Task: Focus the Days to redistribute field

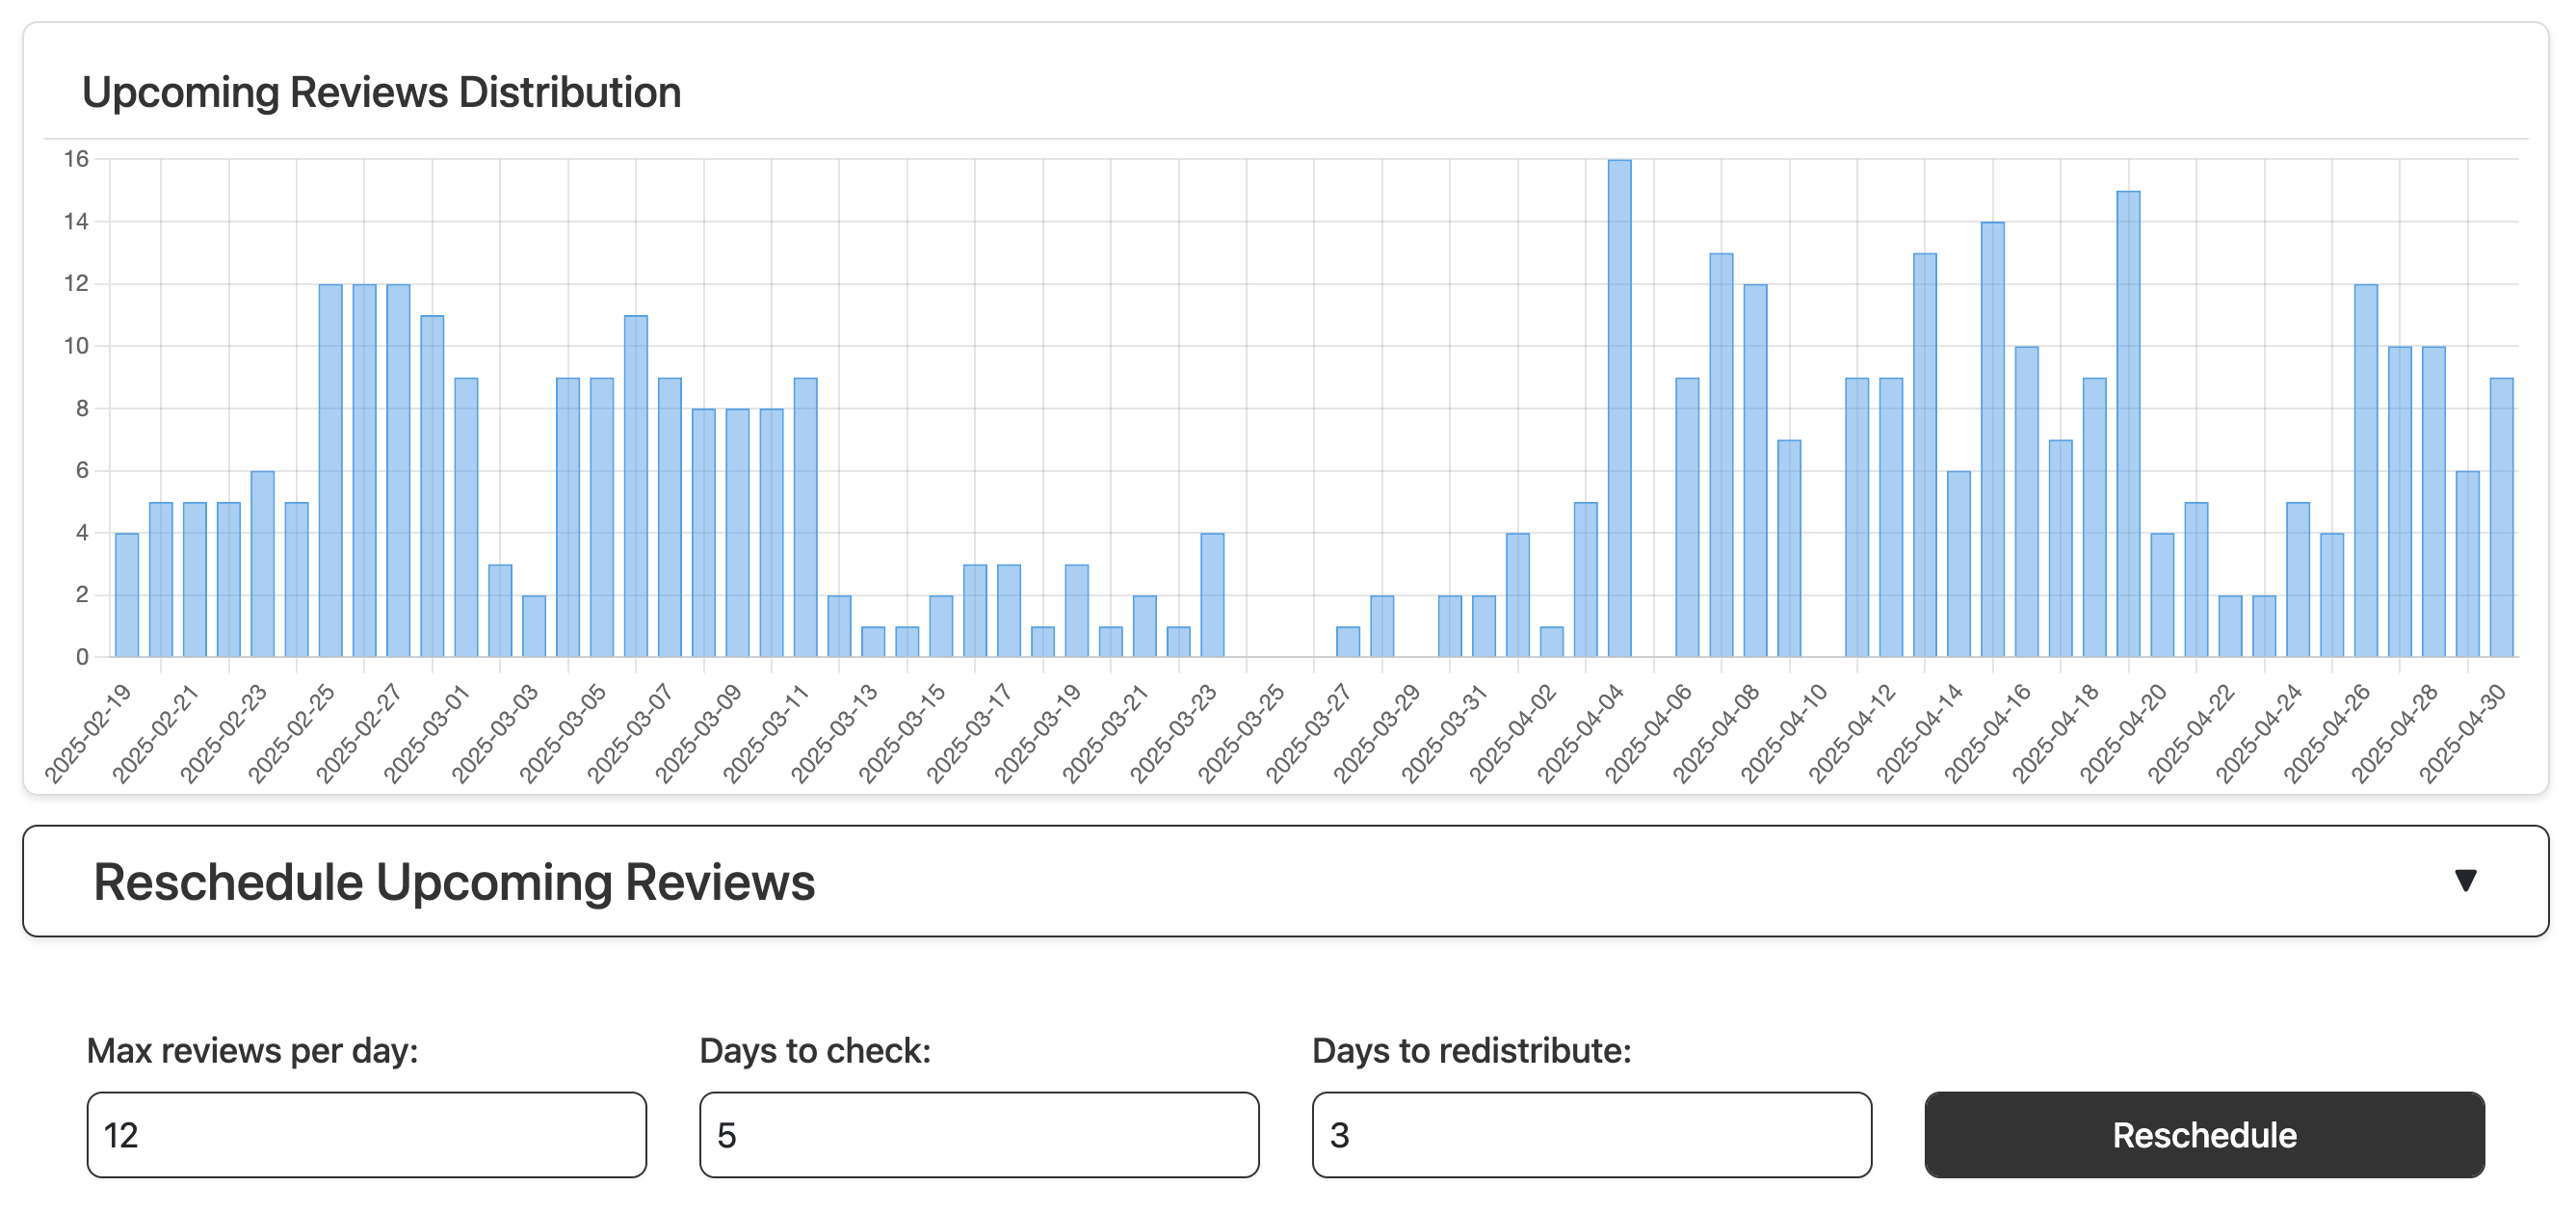Action: (1592, 1135)
